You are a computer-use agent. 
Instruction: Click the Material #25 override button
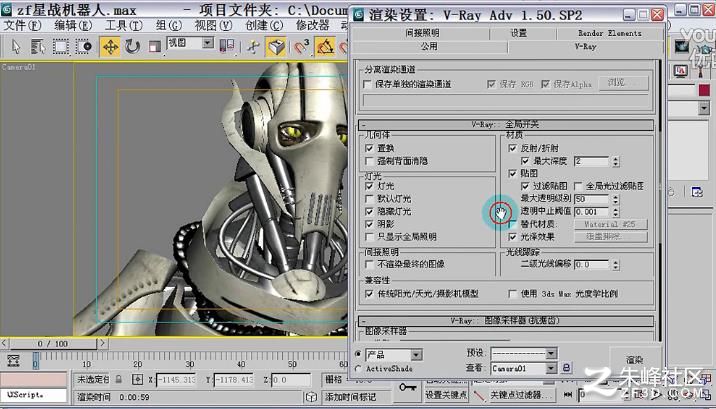[x=610, y=224]
